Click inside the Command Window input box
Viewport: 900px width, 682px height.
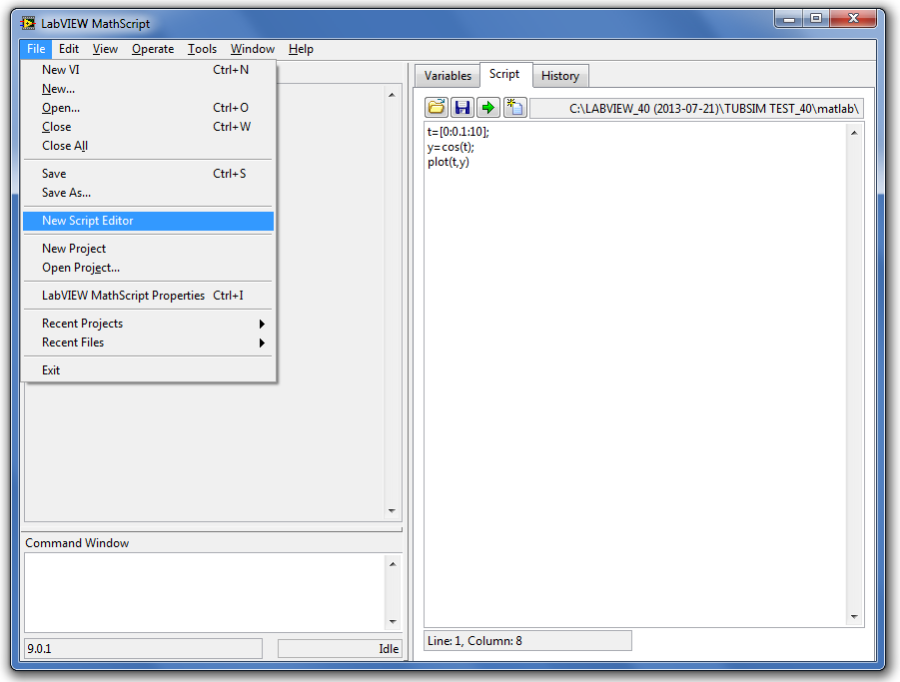click(x=205, y=592)
